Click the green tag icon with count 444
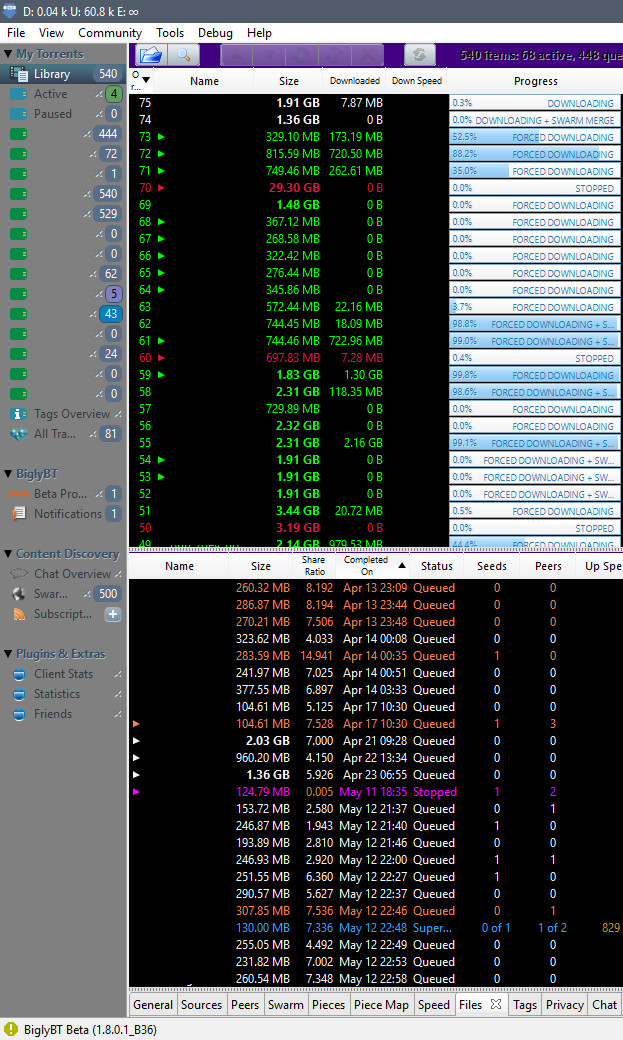The width and height of the screenshot is (623, 1040). coord(19,134)
